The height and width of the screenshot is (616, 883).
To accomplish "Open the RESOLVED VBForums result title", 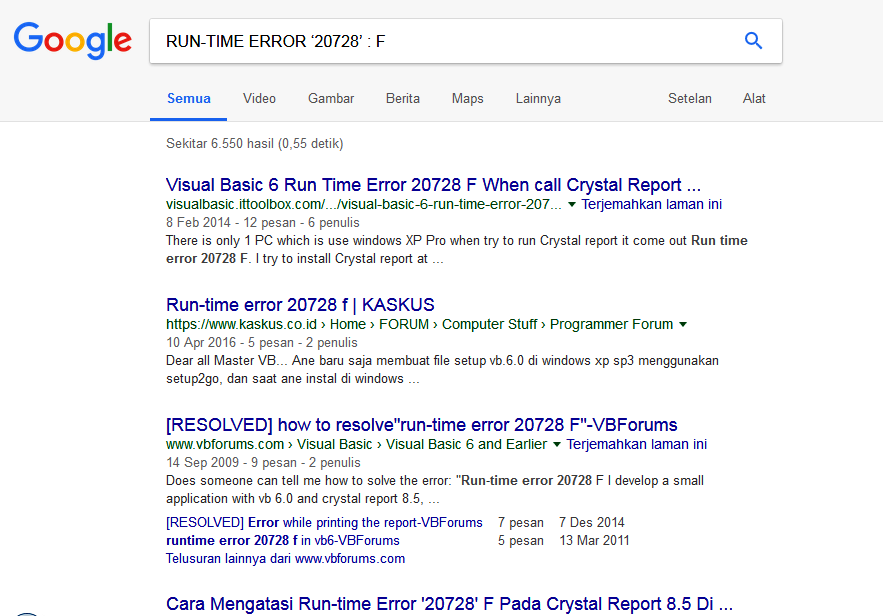I will coord(422,425).
